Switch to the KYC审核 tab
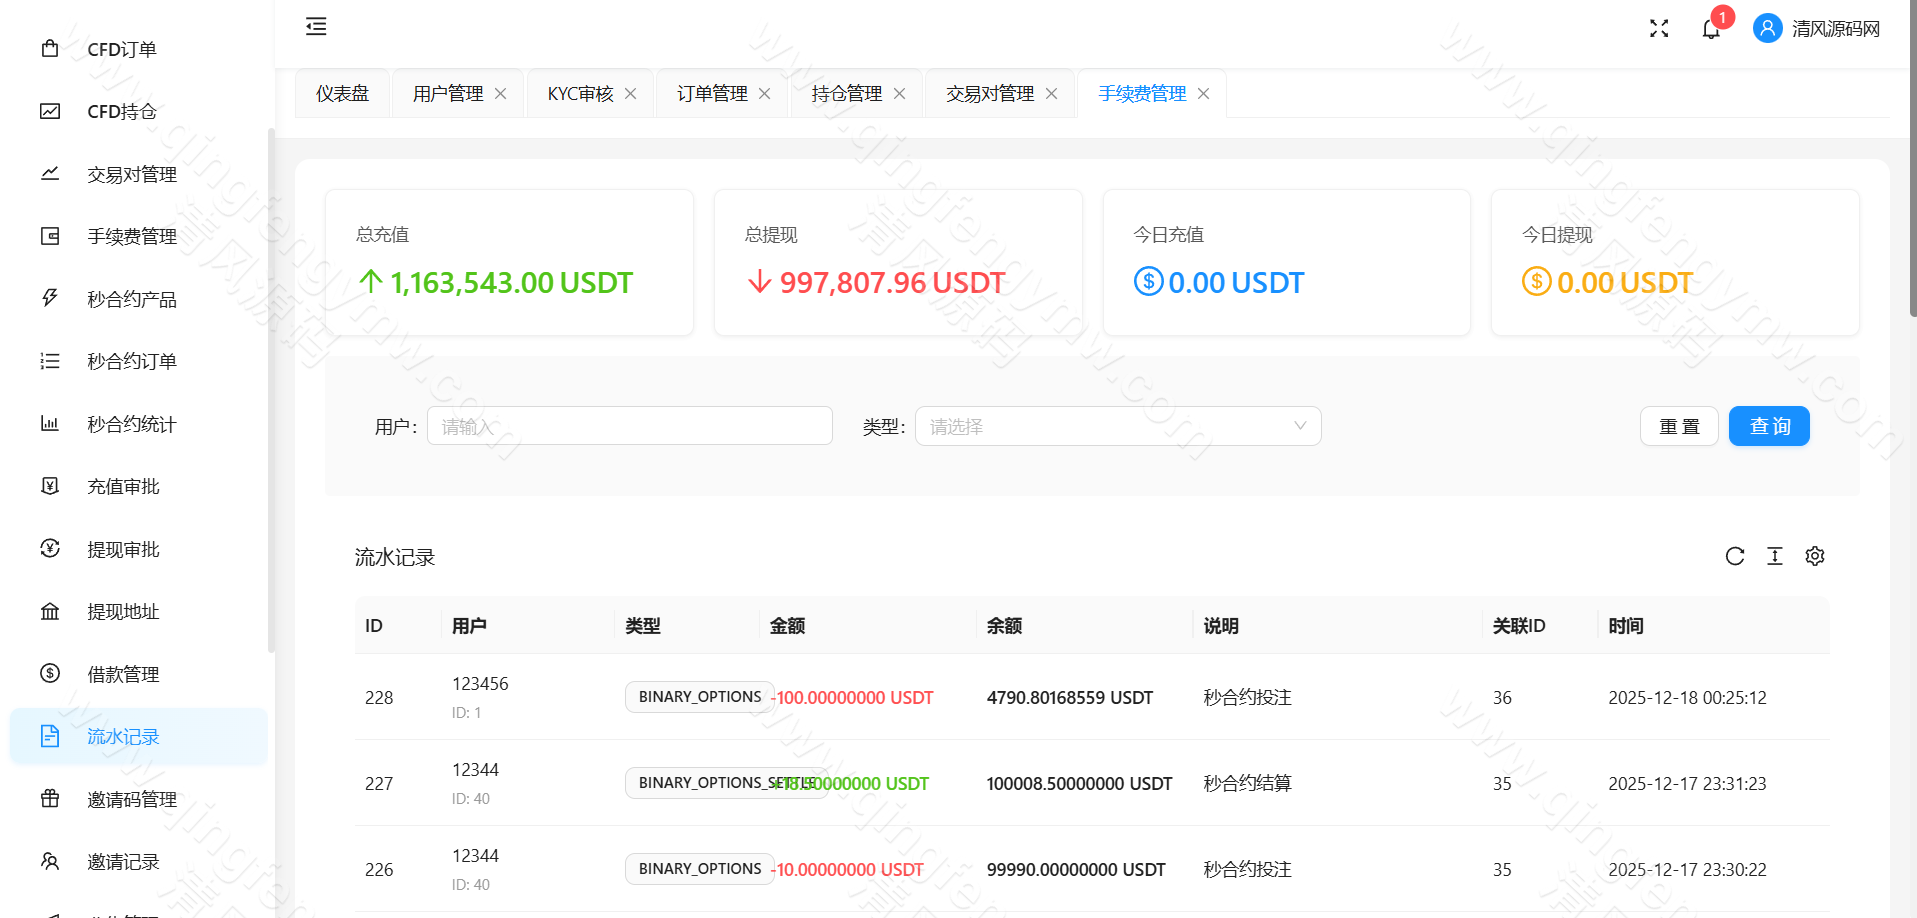 pos(580,93)
